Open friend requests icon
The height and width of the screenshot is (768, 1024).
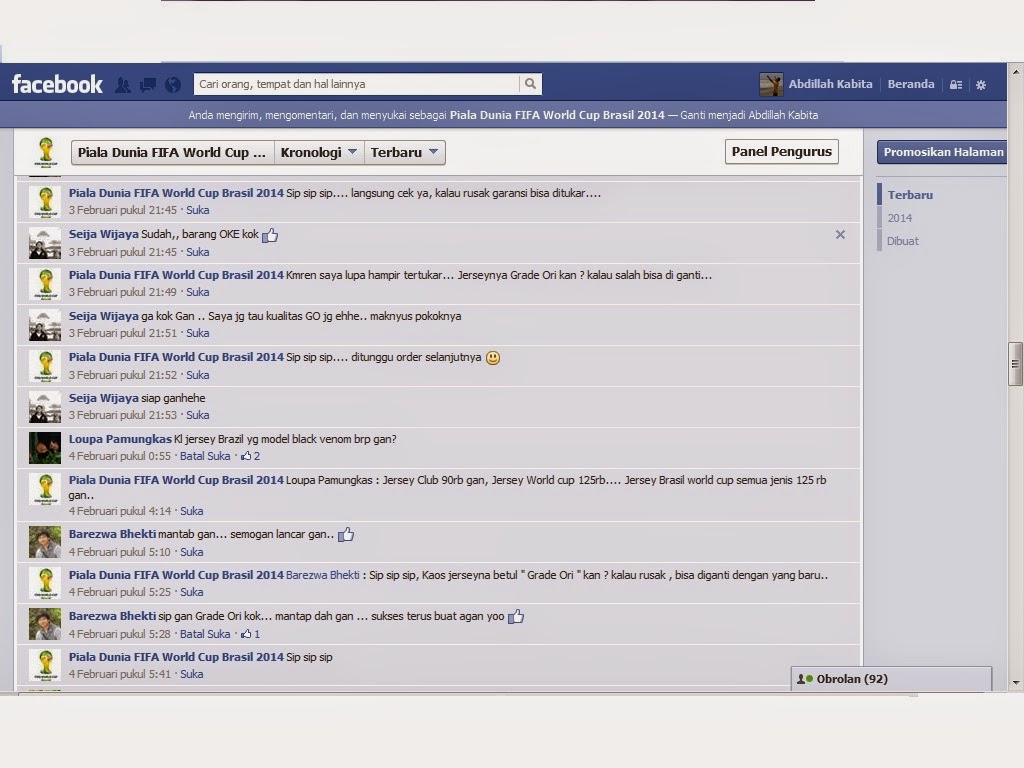pos(123,84)
